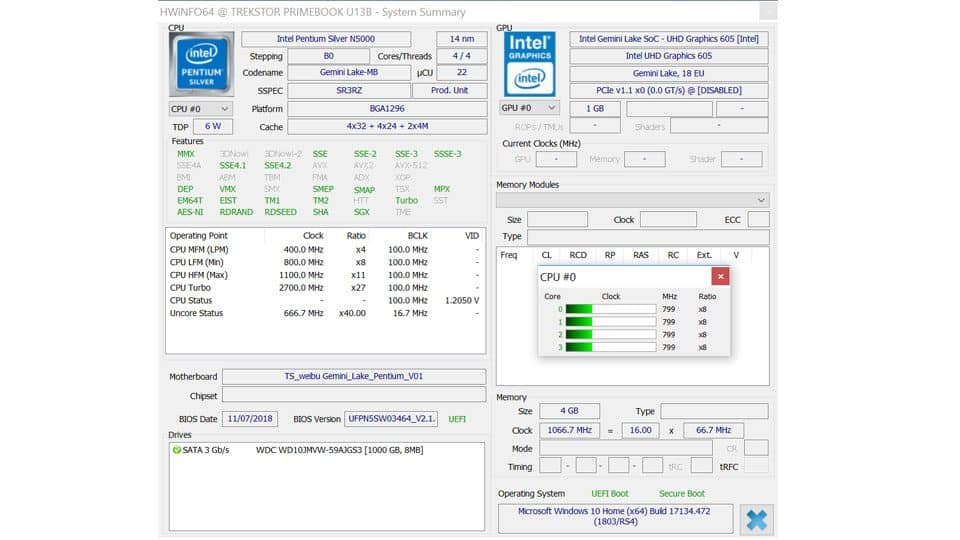Screen dimensions: 960x540
Task: Click core 3 clock bar
Action: (610, 347)
